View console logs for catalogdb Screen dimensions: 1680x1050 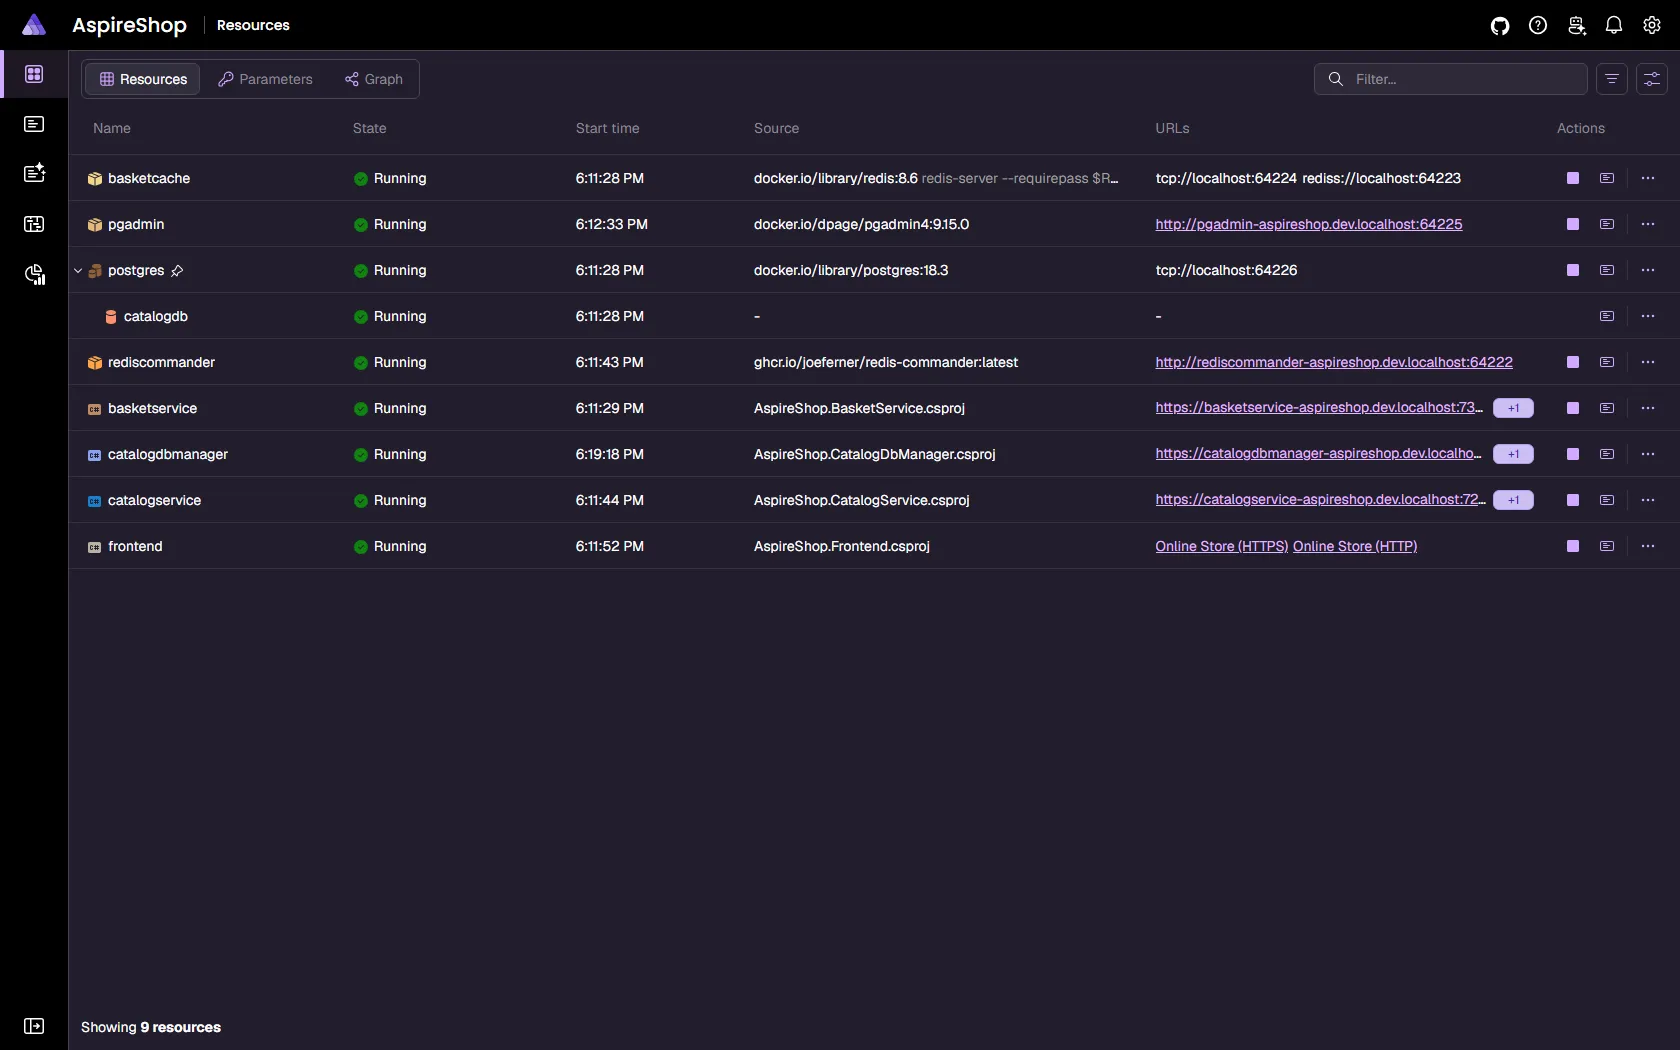click(1607, 316)
